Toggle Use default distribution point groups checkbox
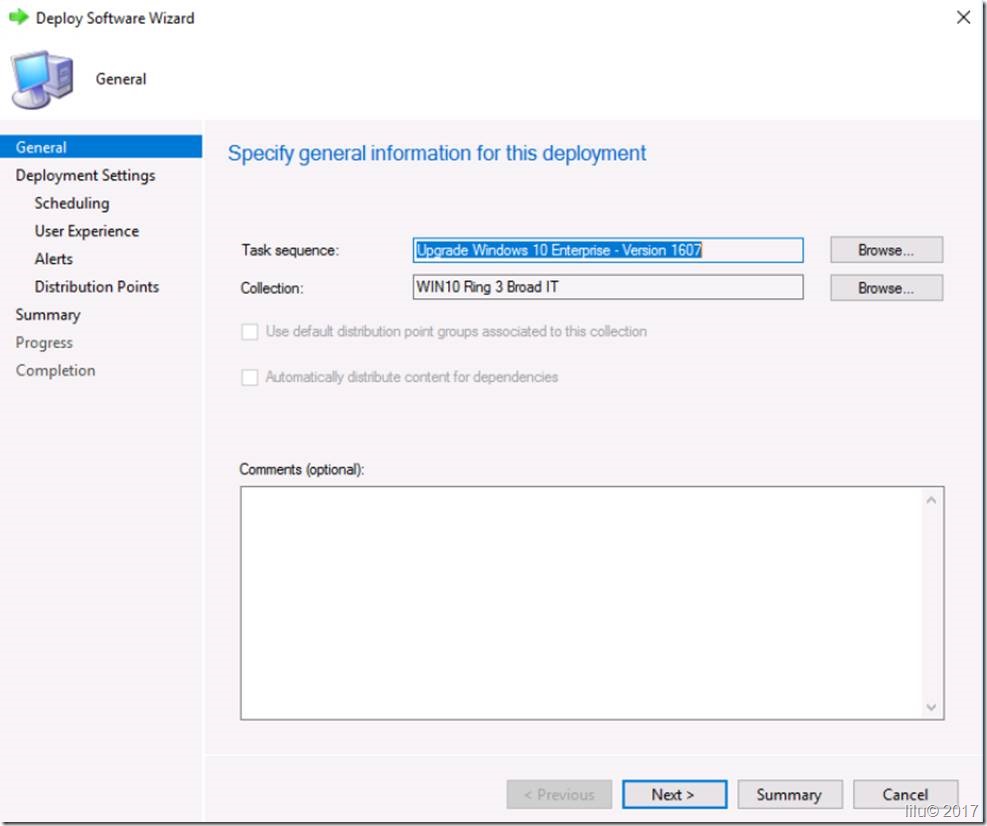The image size is (987, 826). (250, 332)
